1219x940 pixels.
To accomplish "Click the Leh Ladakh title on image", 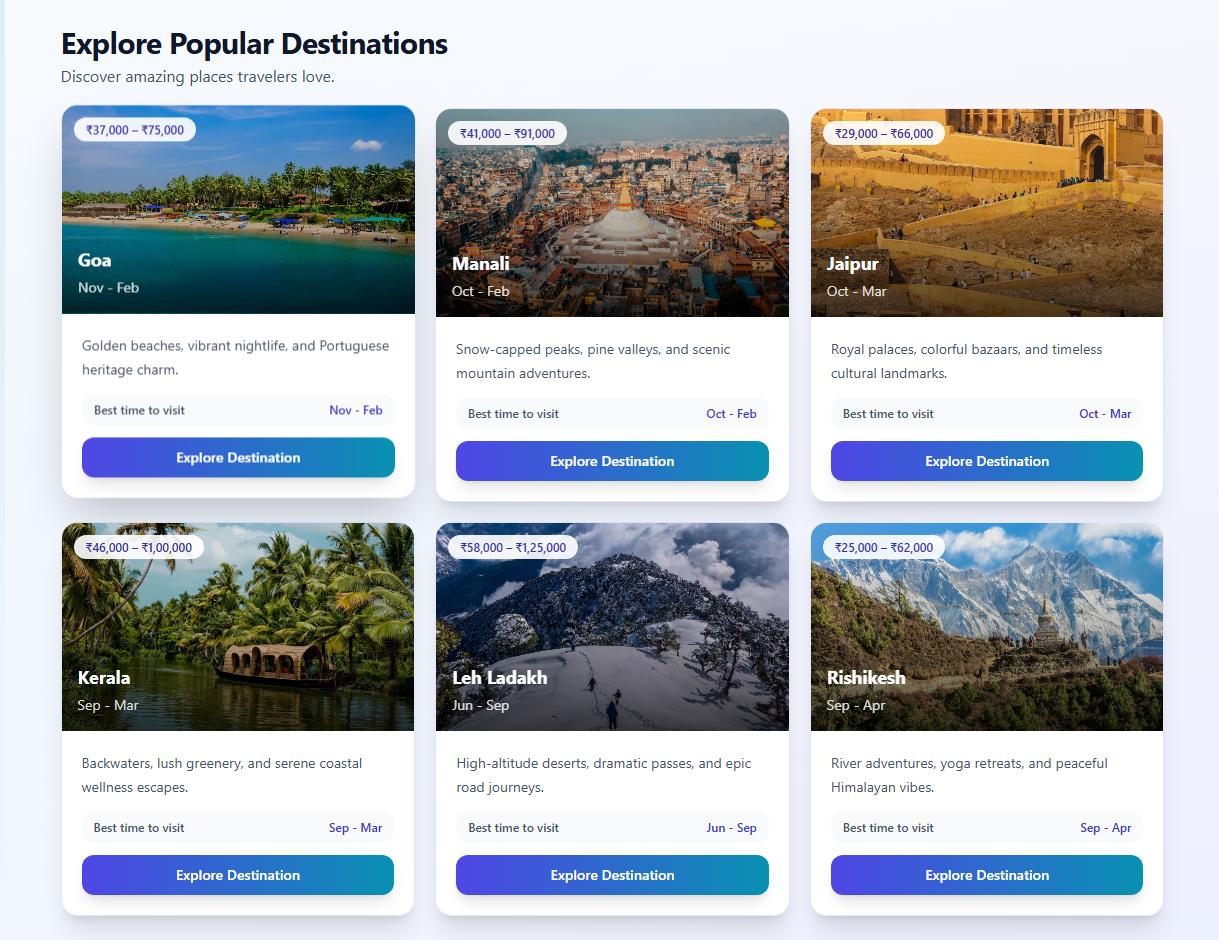I will pyautogui.click(x=500, y=677).
